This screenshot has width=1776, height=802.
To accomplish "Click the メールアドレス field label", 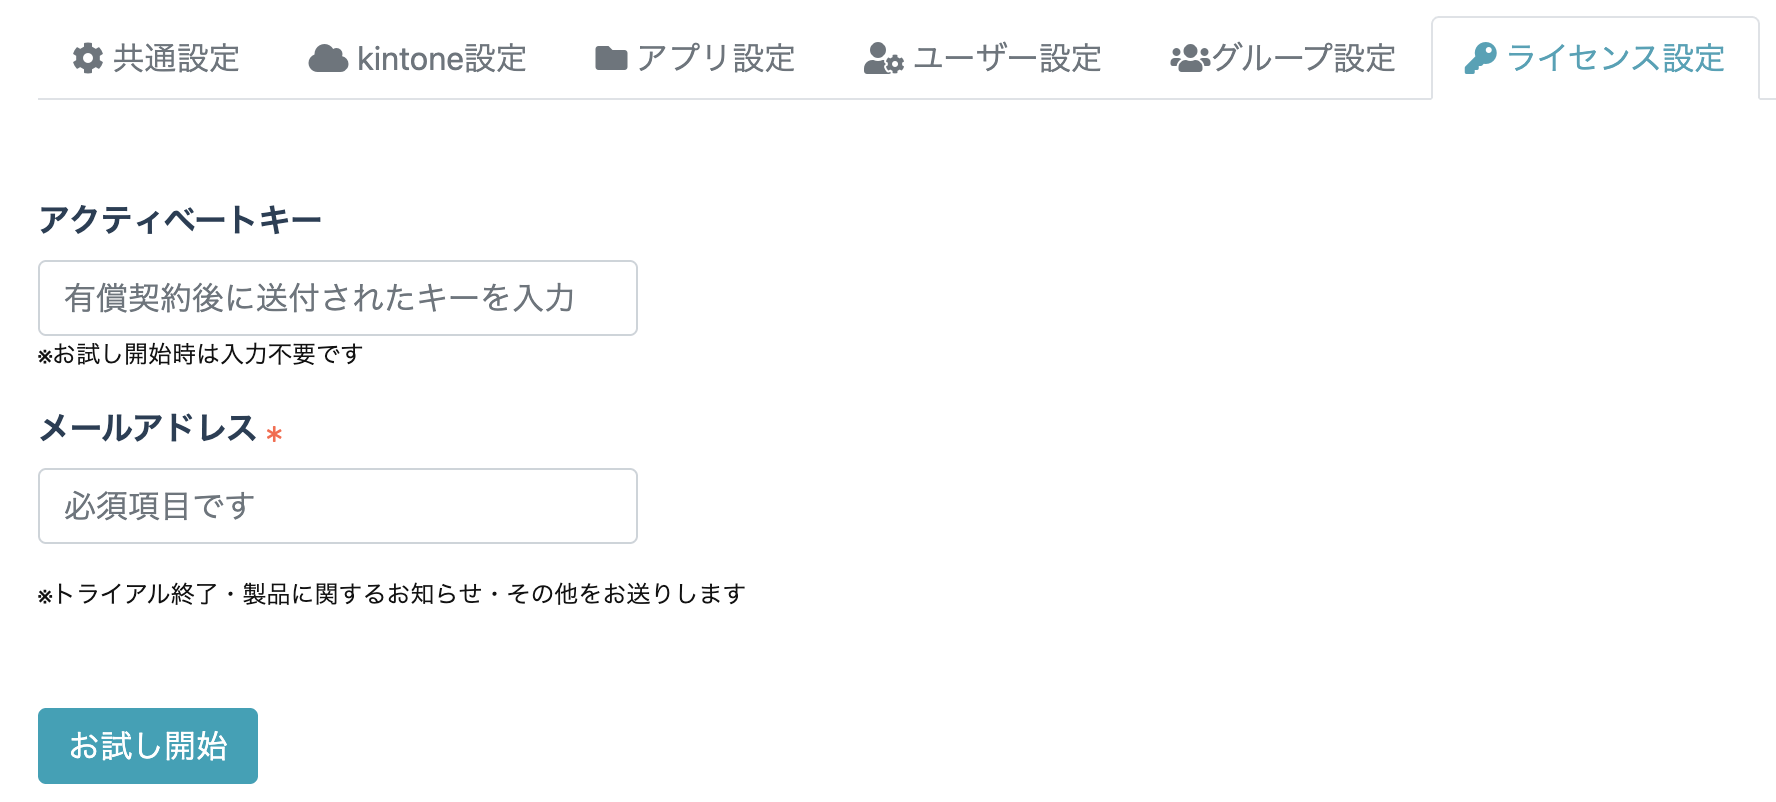I will click(x=148, y=428).
